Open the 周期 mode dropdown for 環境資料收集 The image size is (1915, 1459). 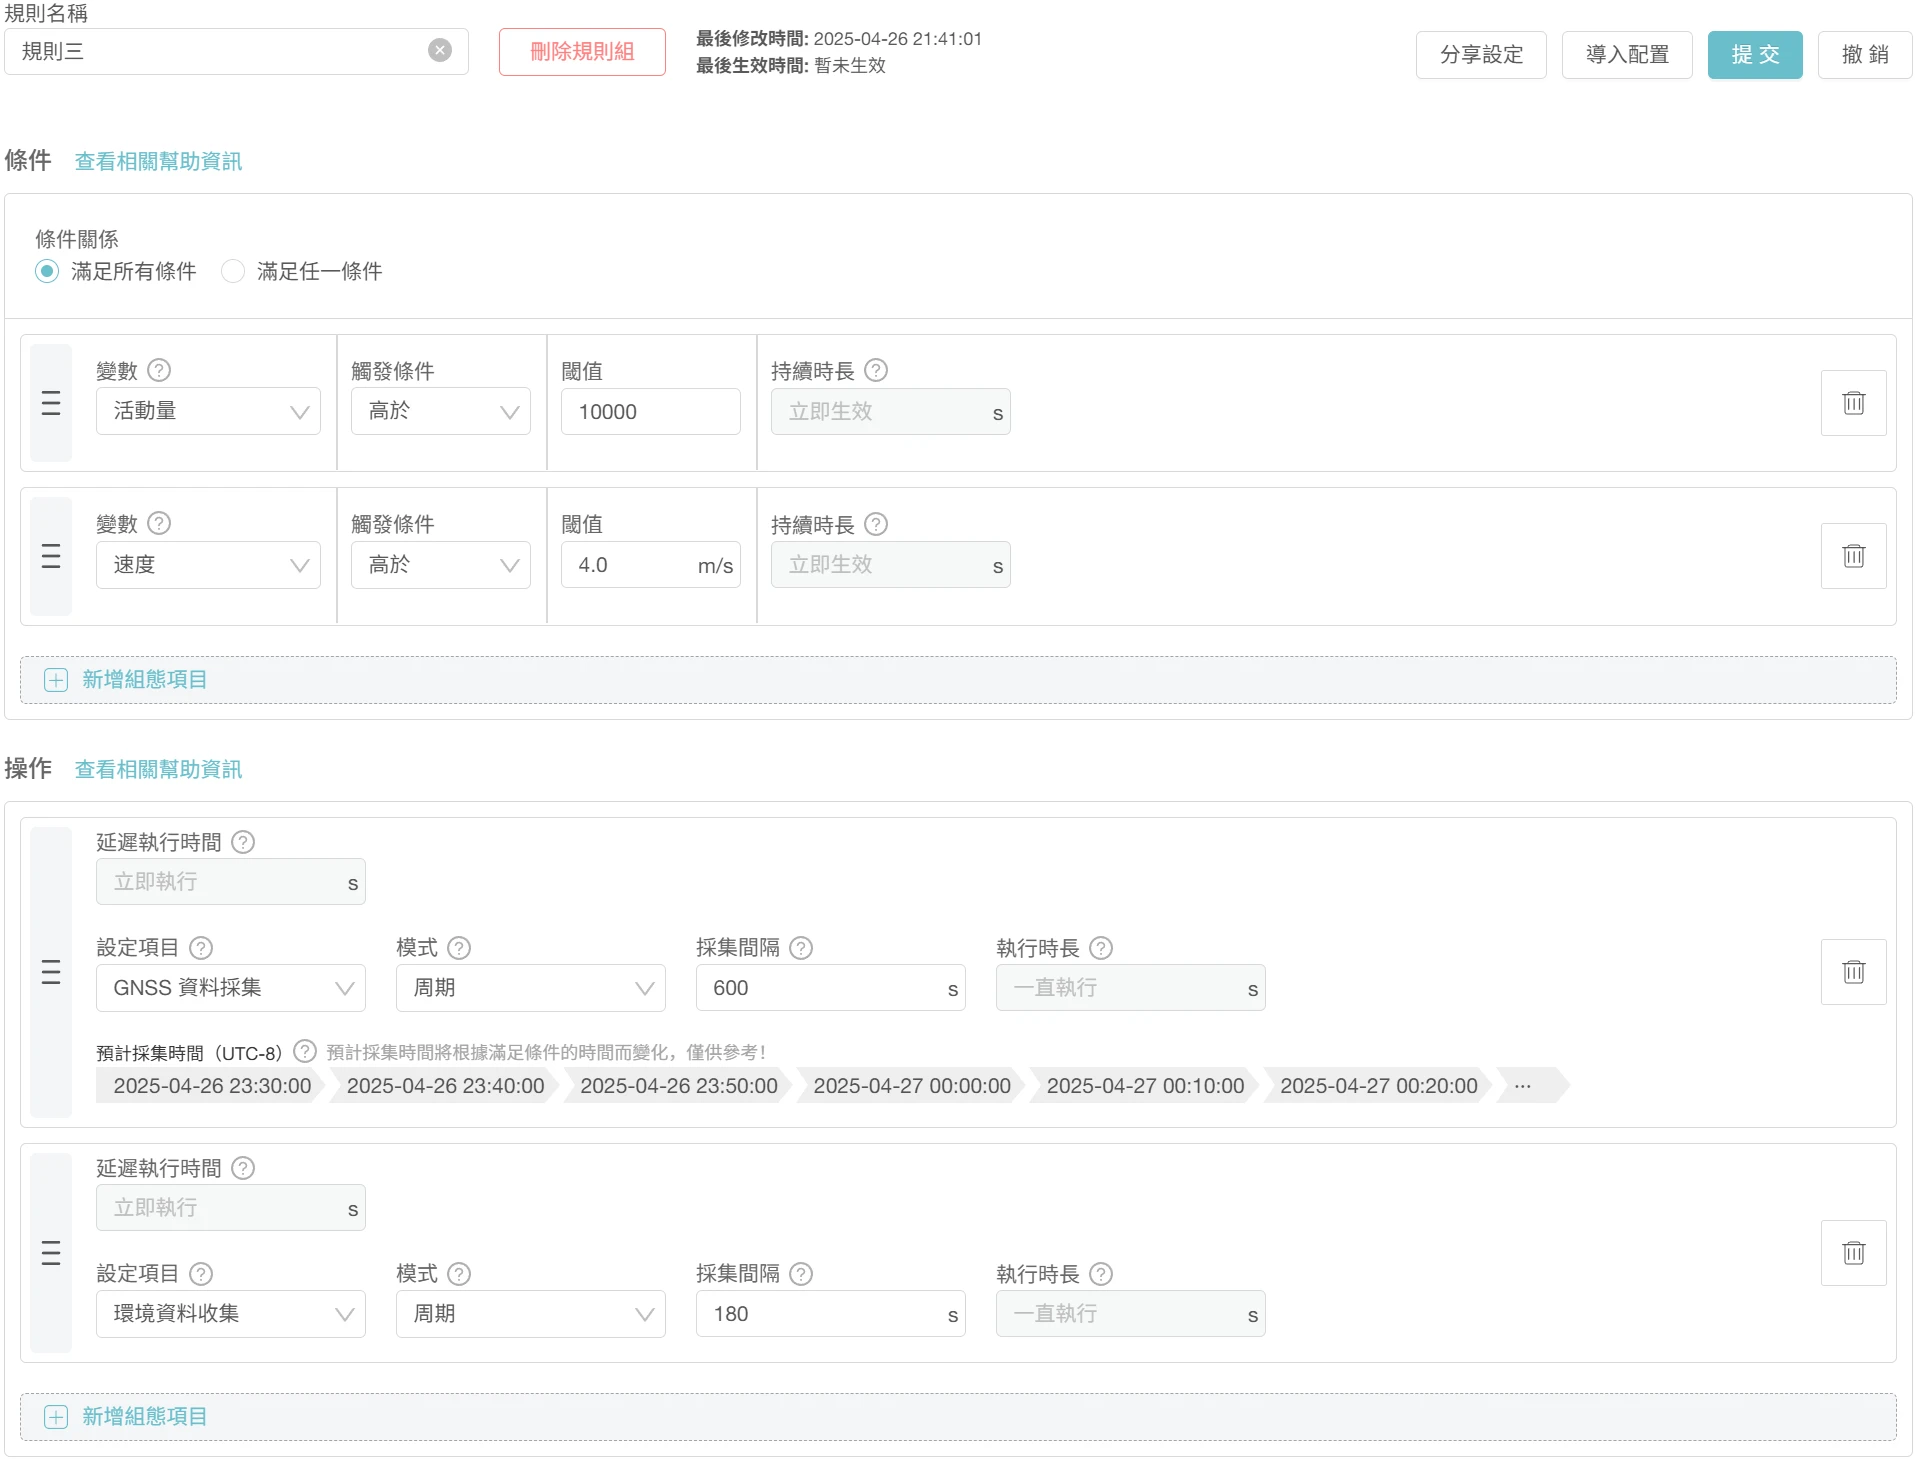[x=530, y=1314]
